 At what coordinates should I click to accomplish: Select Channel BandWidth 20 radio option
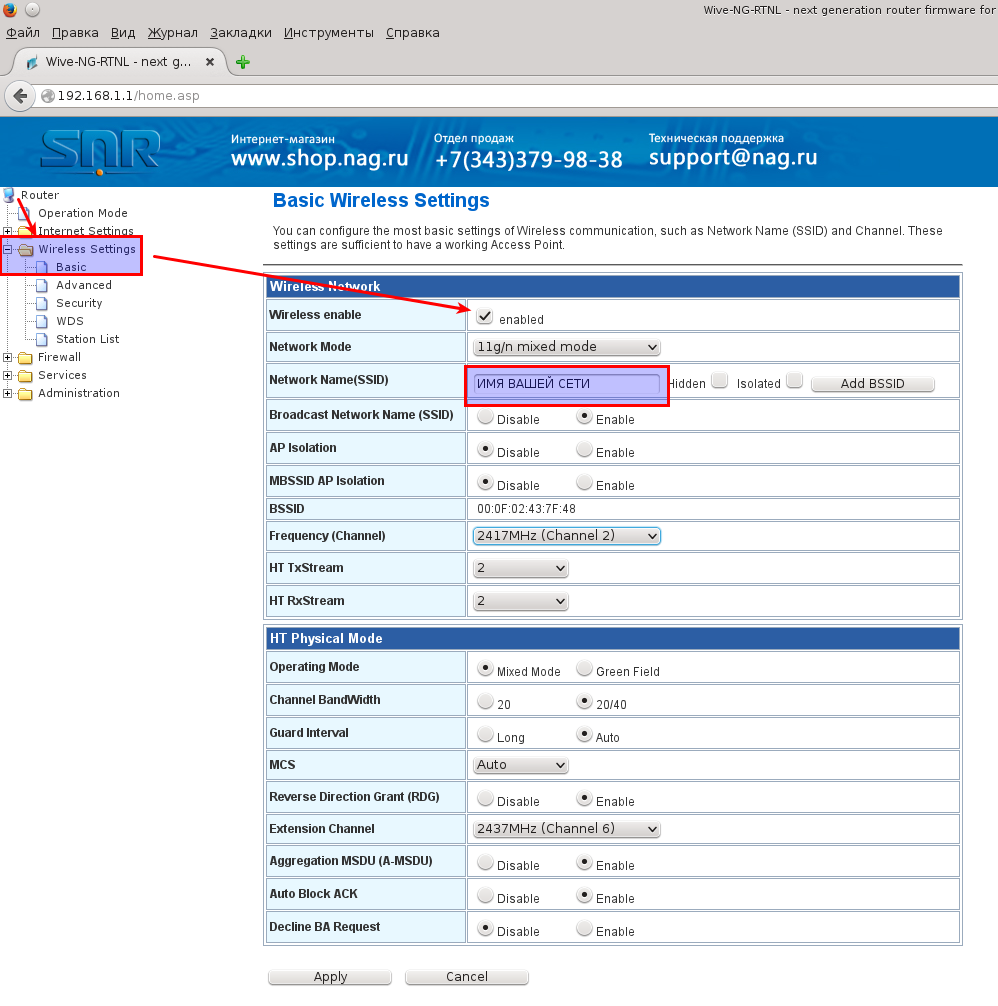coord(485,701)
